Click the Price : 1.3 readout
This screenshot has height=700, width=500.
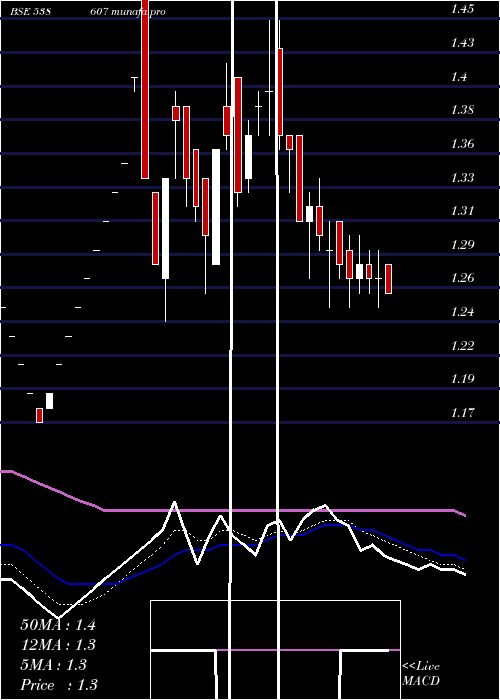click(59, 685)
